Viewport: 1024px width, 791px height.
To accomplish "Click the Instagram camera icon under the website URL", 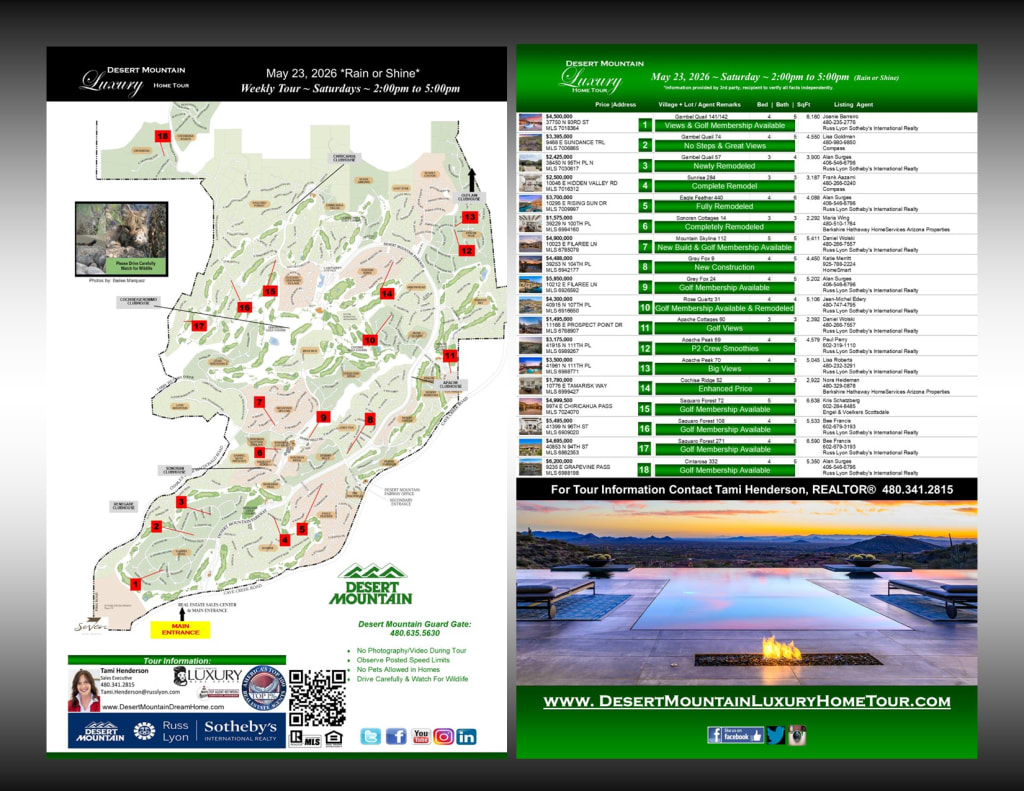I will (x=797, y=735).
